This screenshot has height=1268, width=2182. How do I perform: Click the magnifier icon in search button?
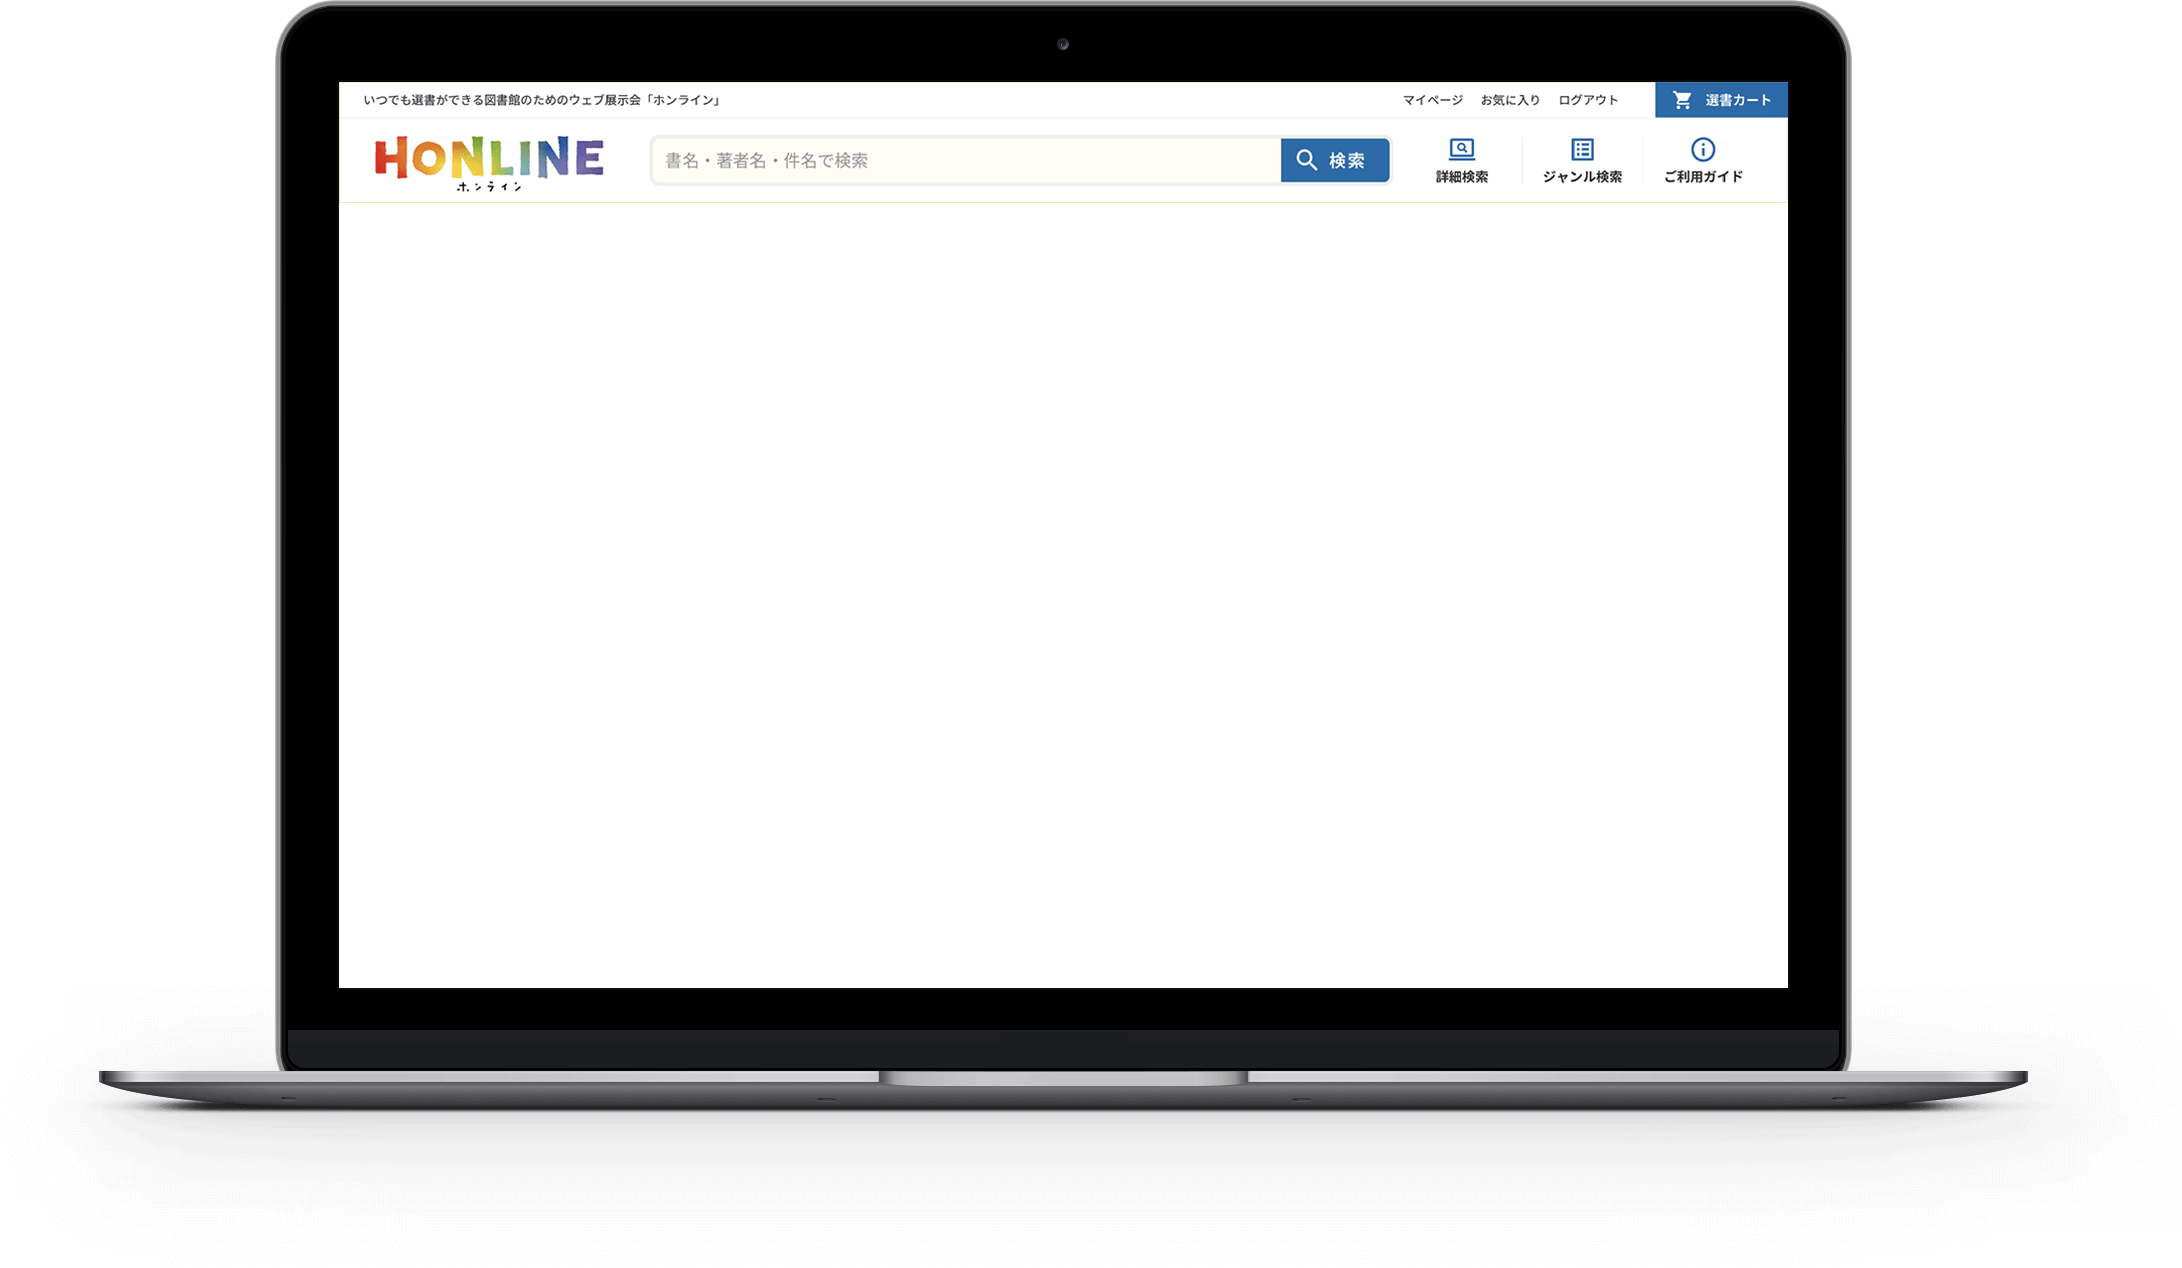click(1306, 160)
